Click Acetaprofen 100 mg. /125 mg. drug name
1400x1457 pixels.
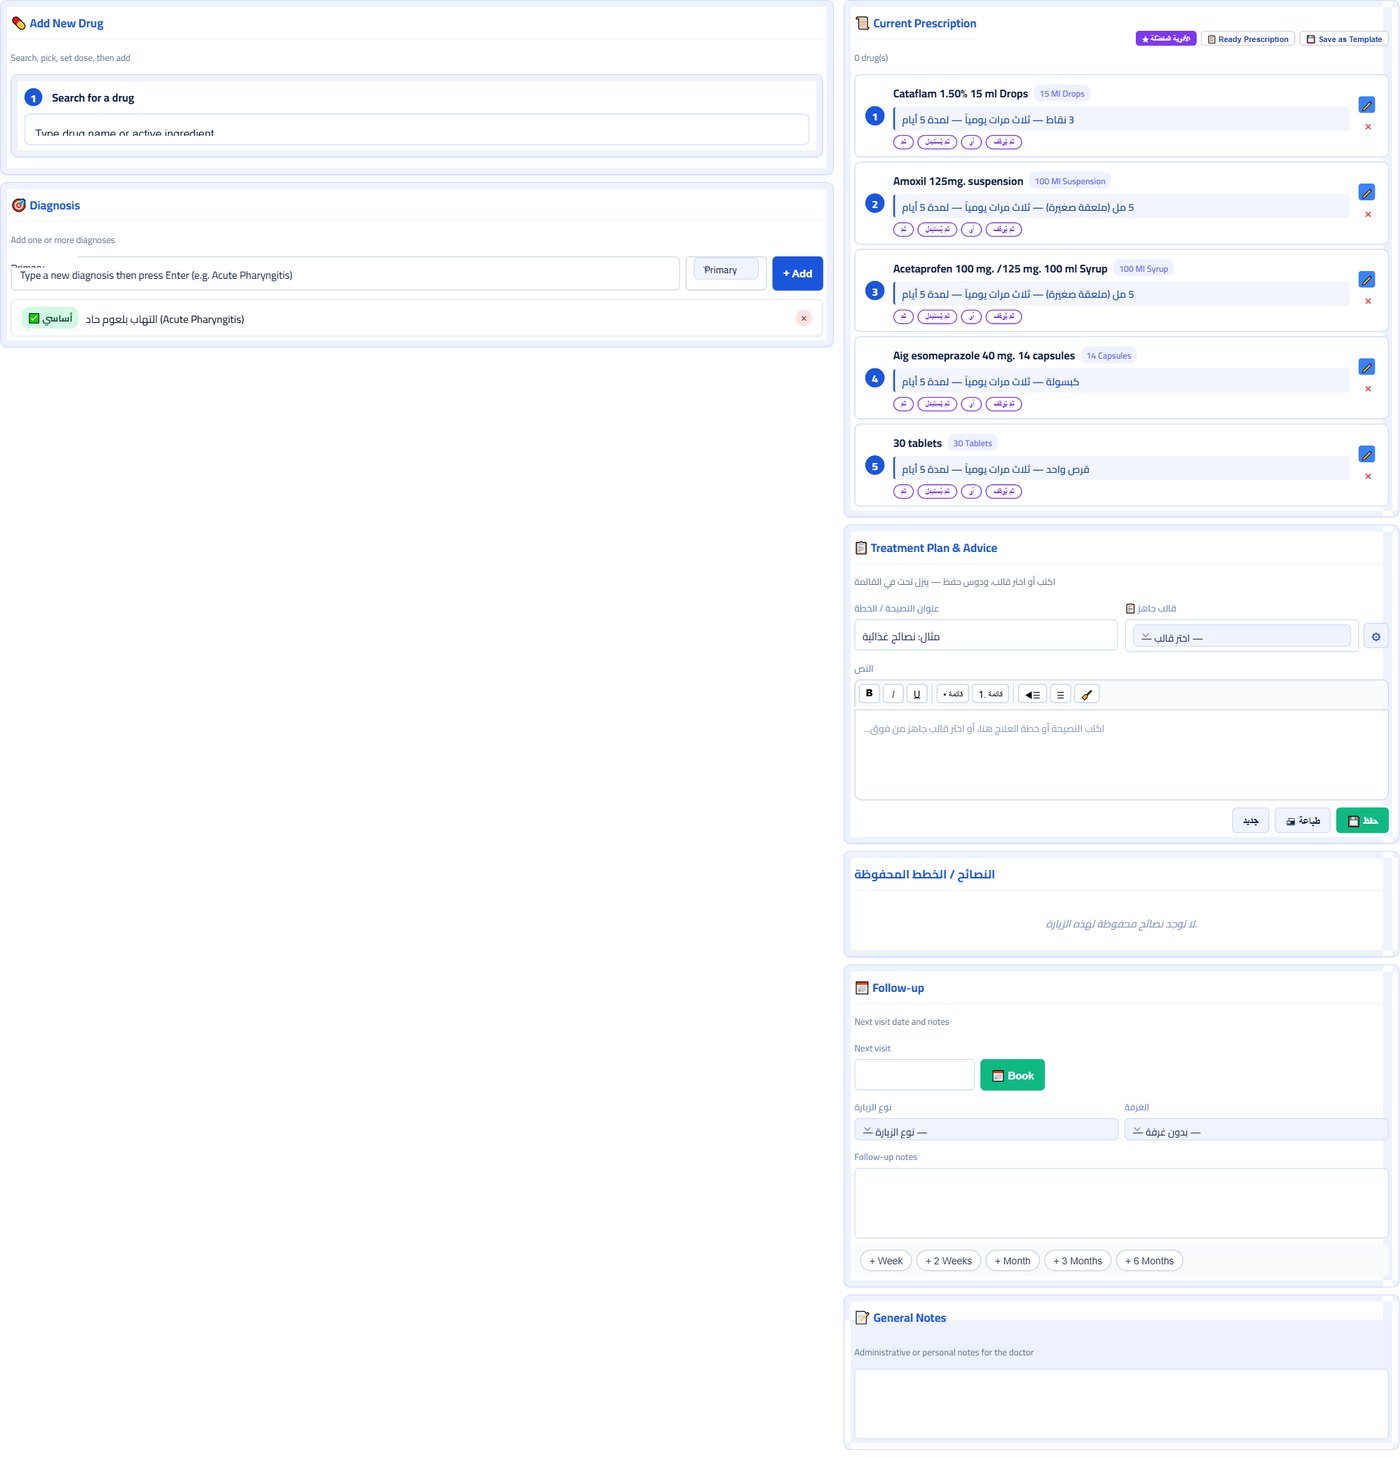click(1000, 269)
